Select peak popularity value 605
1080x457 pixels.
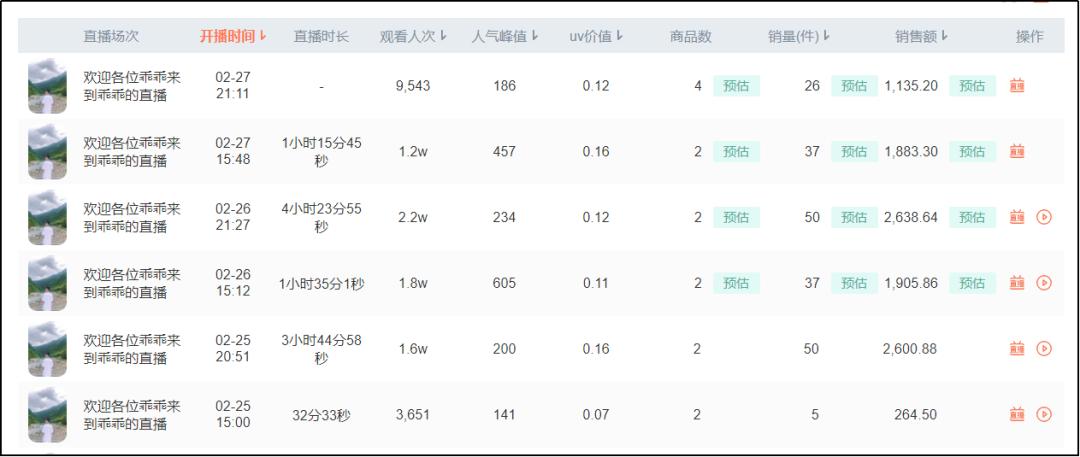click(x=504, y=283)
